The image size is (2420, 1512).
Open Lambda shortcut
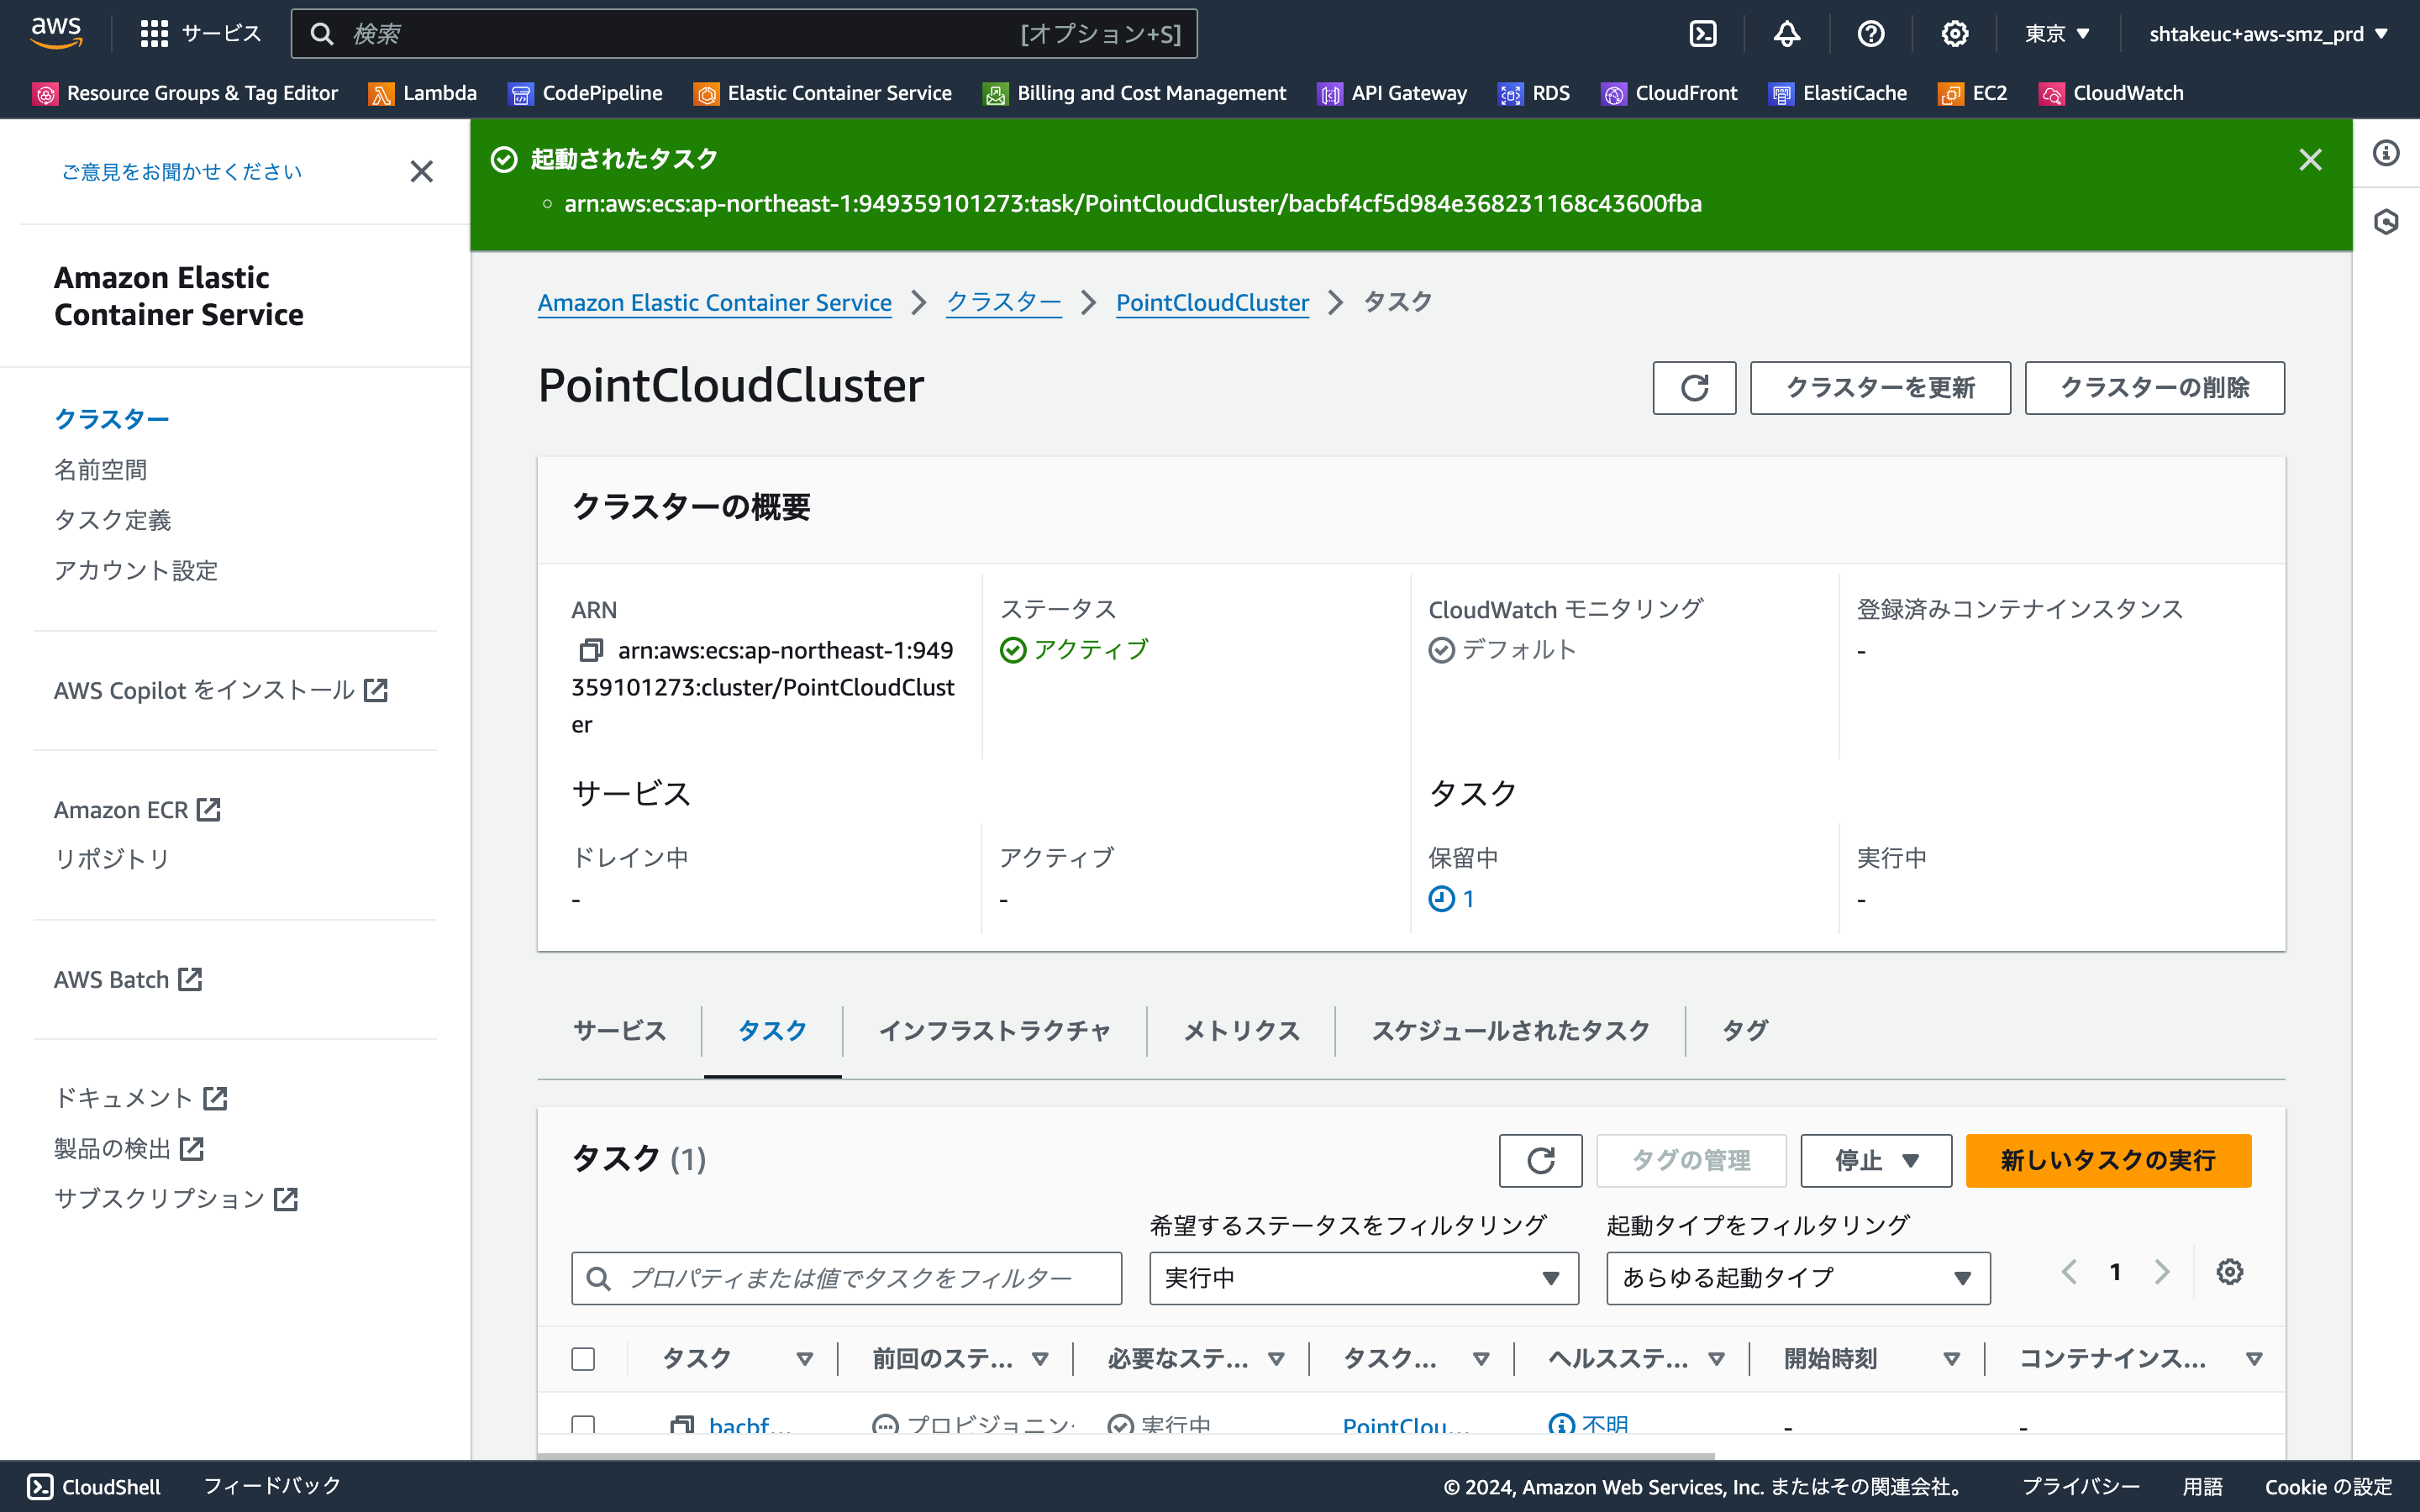coord(423,93)
